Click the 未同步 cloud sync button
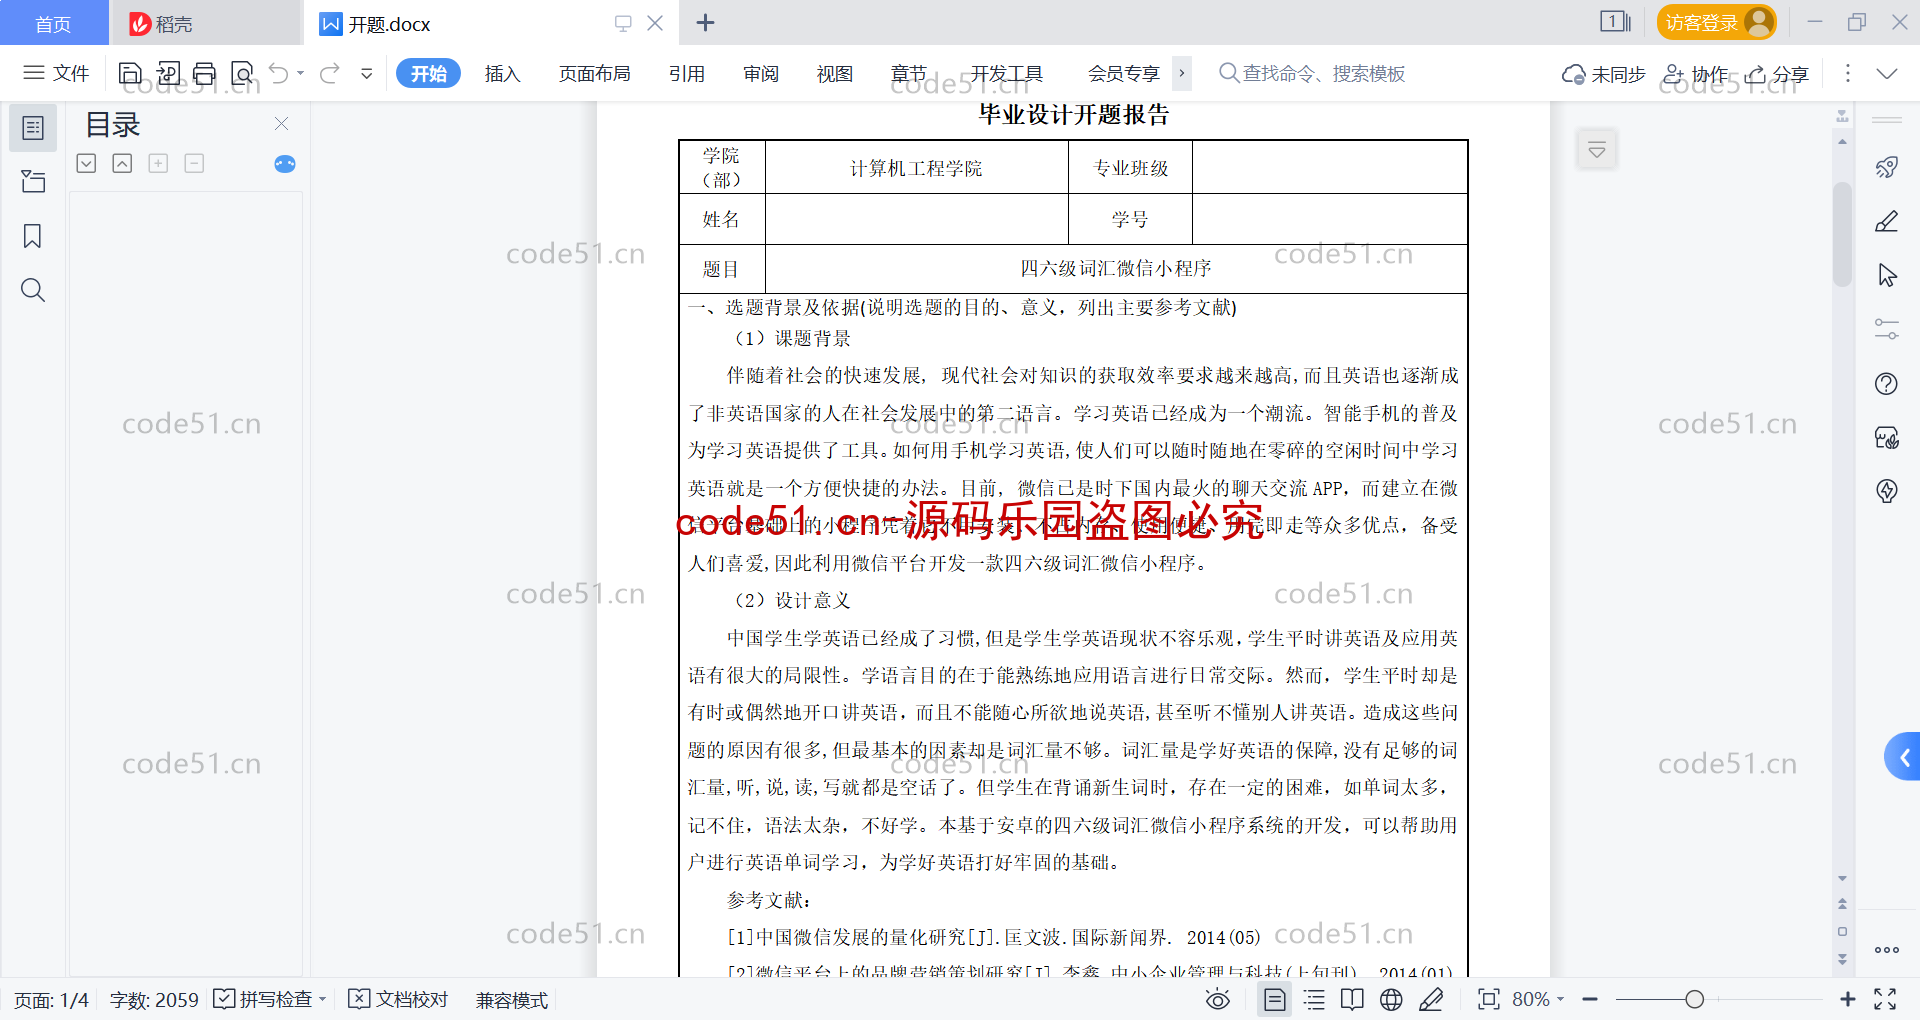Image resolution: width=1920 pixels, height=1020 pixels. pos(1603,74)
